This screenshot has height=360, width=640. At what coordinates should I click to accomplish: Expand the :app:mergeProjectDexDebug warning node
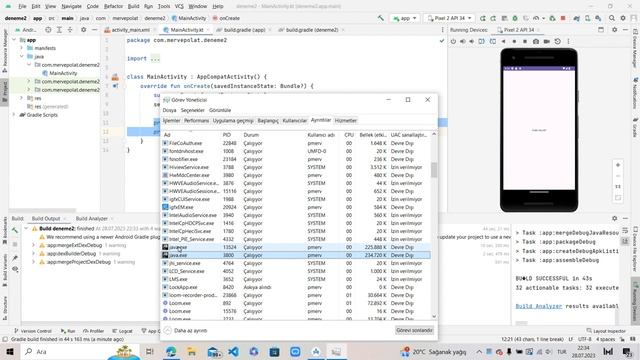point(34,262)
